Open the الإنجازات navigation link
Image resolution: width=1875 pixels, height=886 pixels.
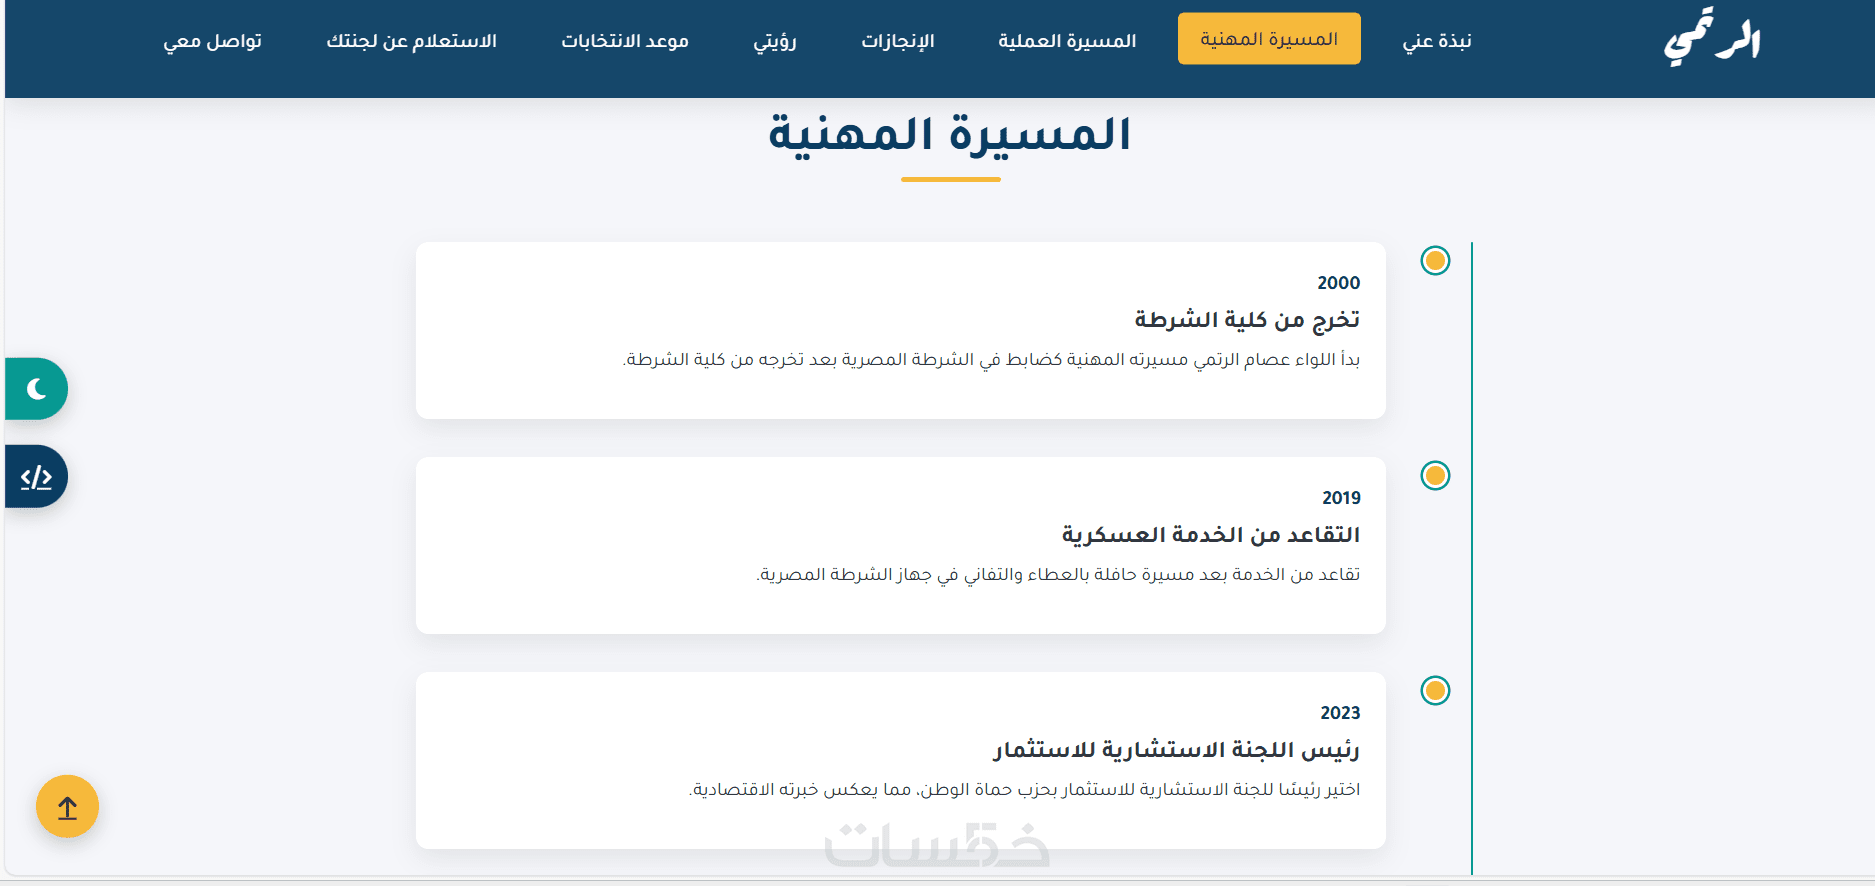coord(898,40)
